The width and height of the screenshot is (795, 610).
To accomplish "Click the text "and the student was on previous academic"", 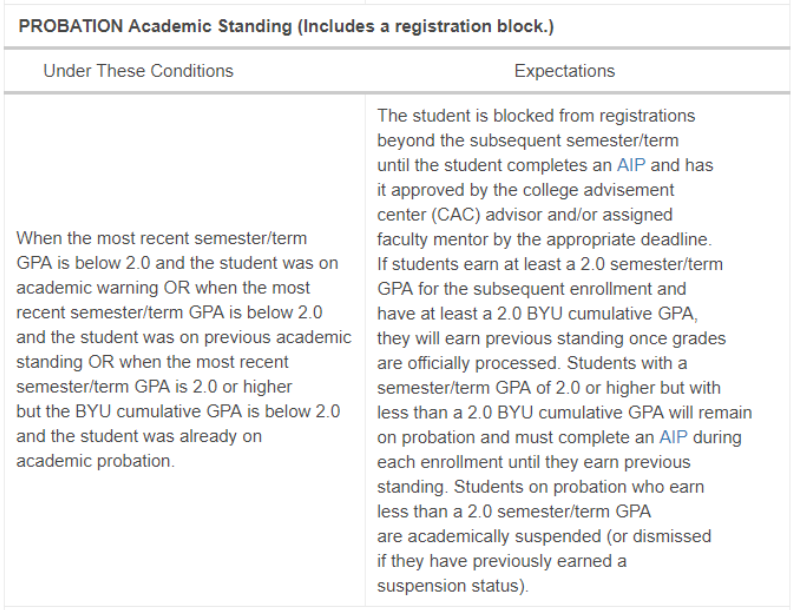I will [184, 337].
